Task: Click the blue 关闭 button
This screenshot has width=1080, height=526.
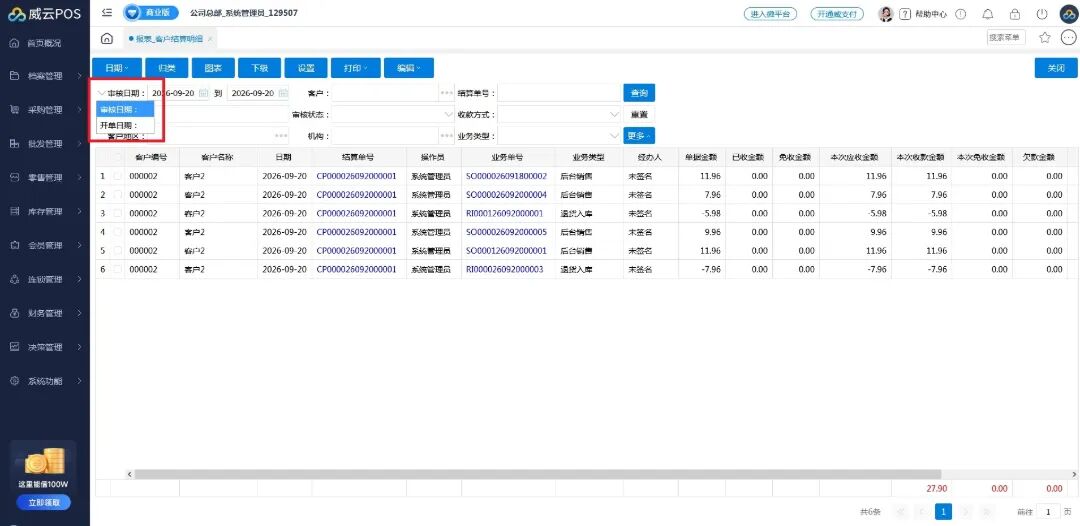Action: 1056,68
